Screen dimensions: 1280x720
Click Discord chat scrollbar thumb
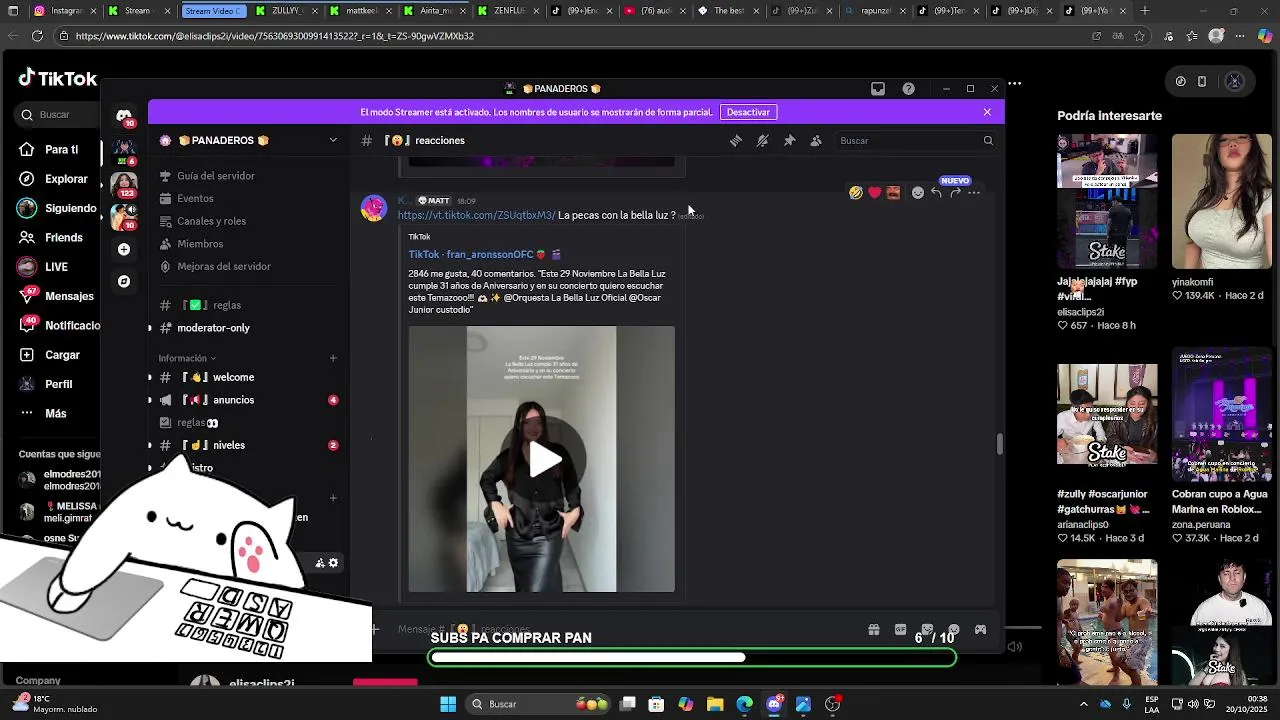[999, 444]
